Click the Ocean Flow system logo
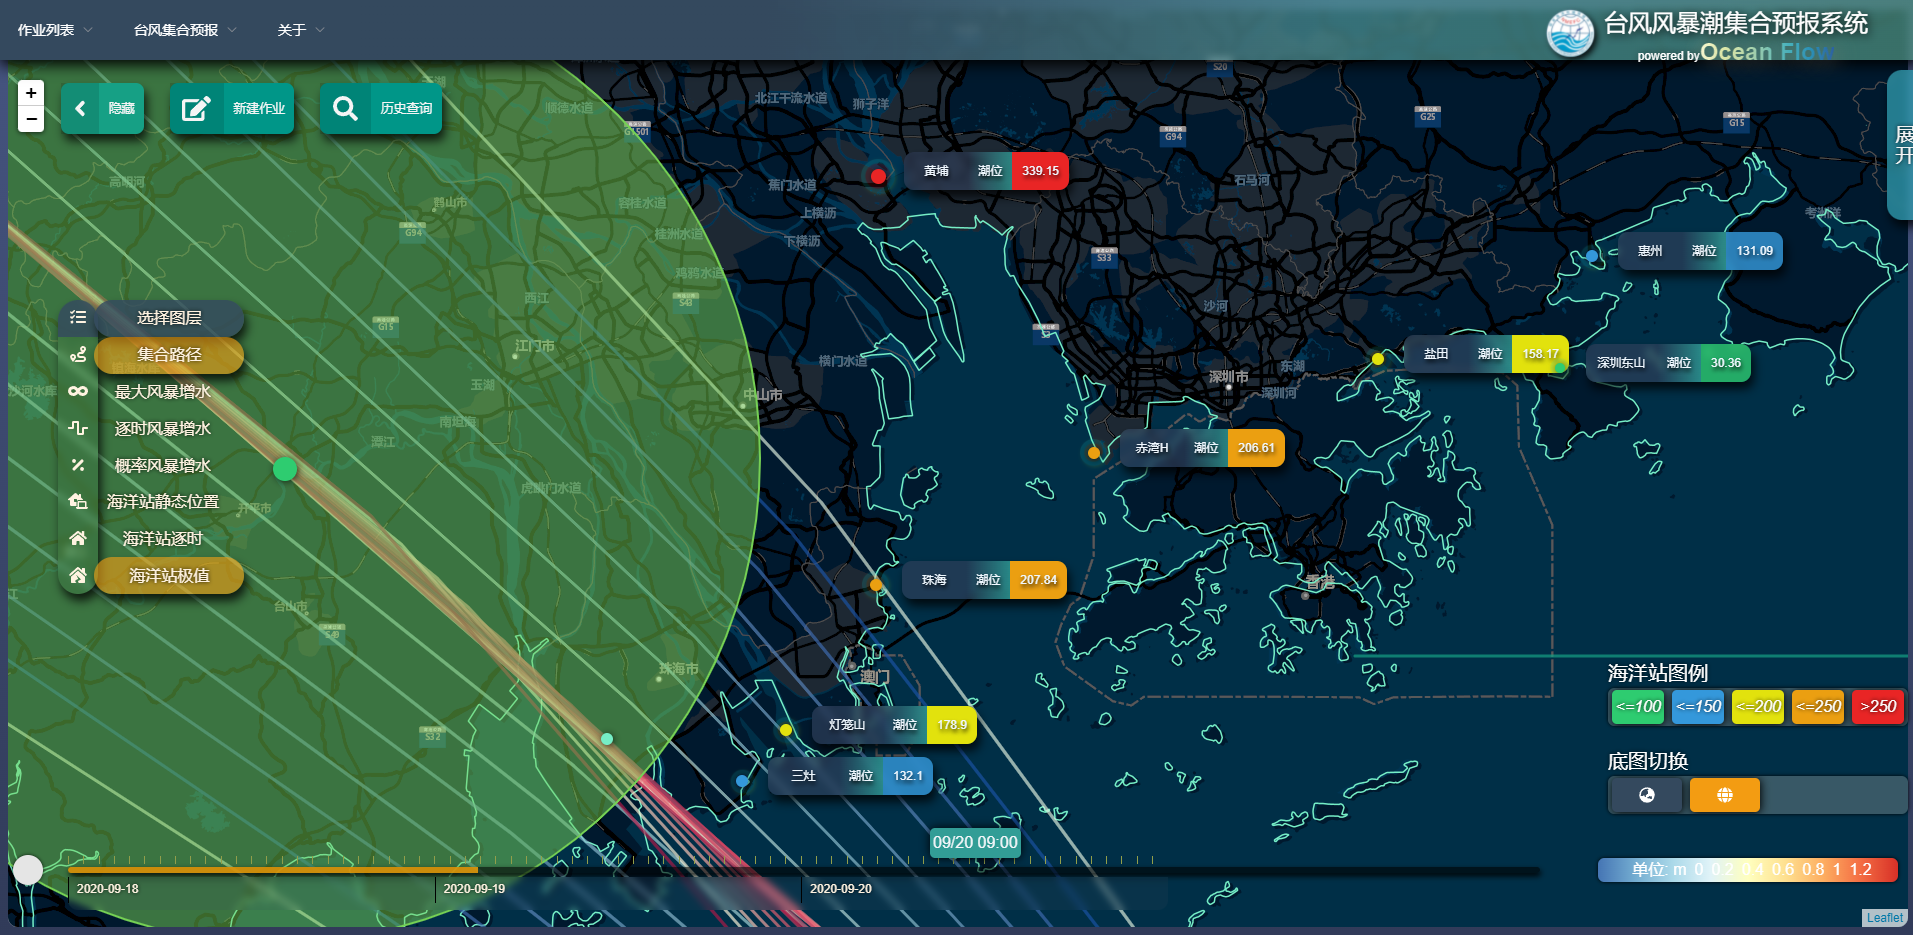1913x935 pixels. point(1570,33)
